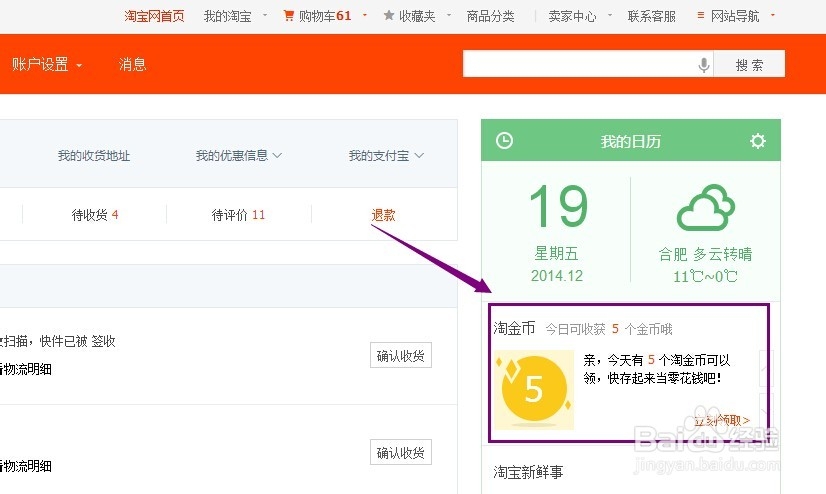Image resolution: width=826 pixels, height=494 pixels.
Task: Expand the 网站导航 dropdown arrow
Action: tap(773, 15)
